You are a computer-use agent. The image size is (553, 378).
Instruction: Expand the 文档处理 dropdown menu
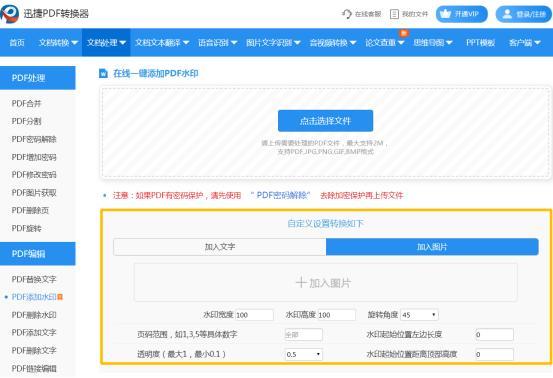tap(106, 43)
